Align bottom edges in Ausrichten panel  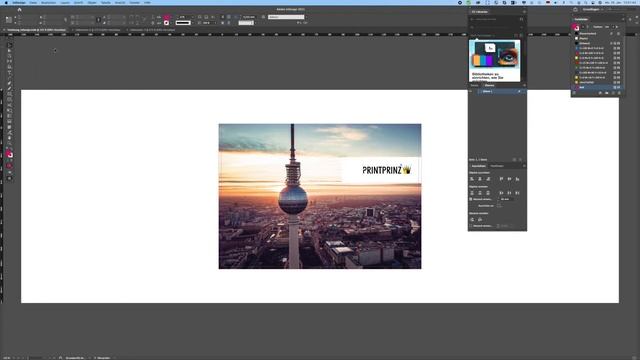517,179
